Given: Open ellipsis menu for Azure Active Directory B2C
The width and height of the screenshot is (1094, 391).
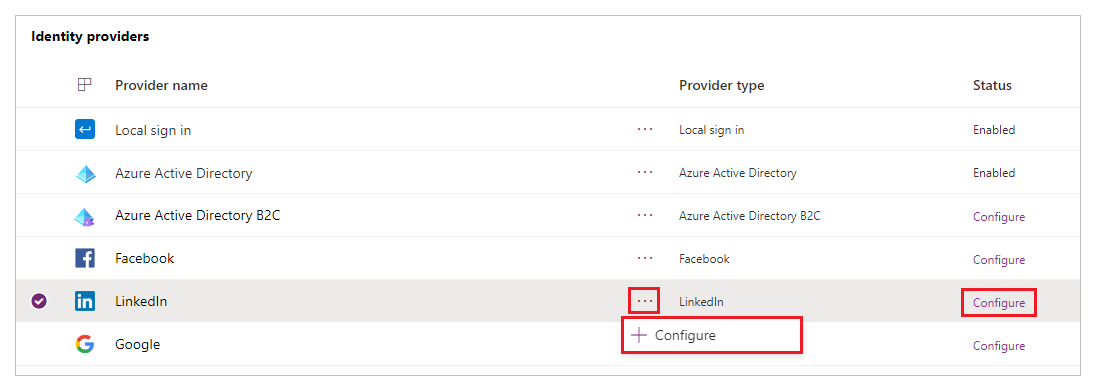Looking at the screenshot, I should click(645, 216).
